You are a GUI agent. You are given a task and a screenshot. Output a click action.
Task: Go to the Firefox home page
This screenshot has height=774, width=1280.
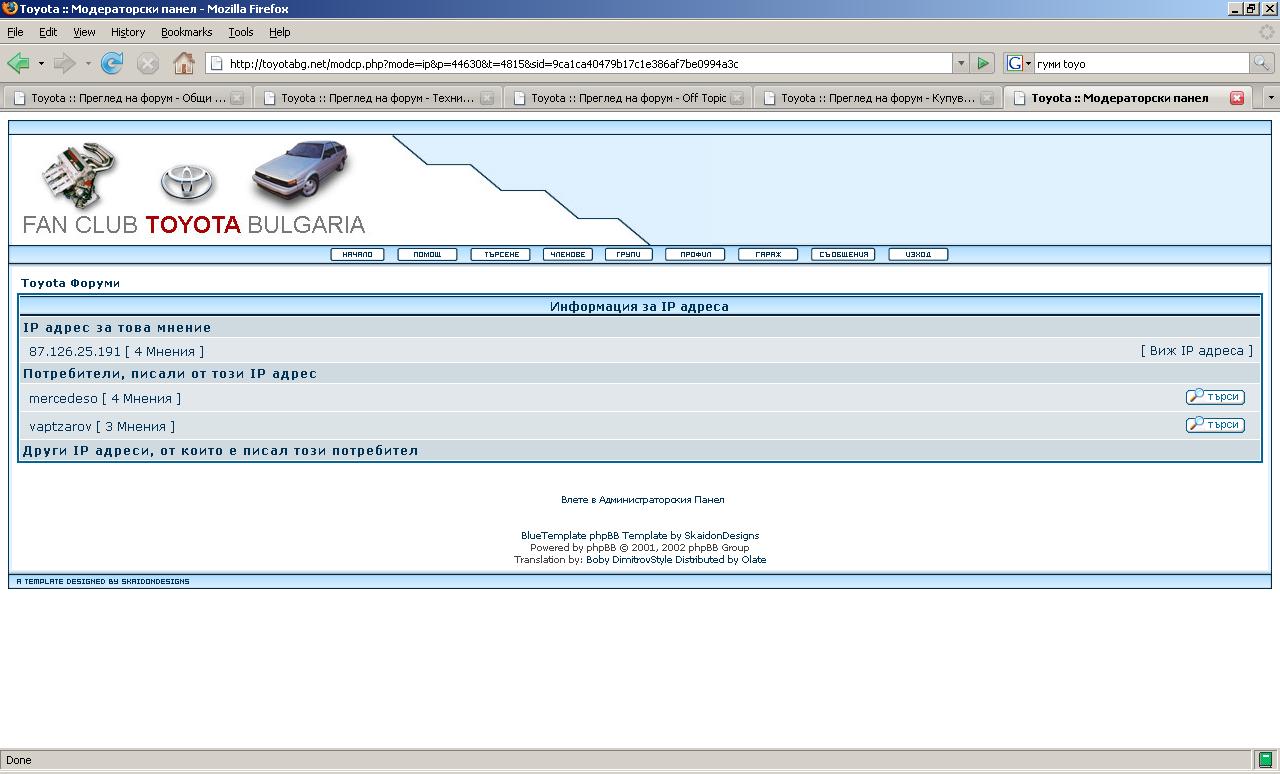tap(183, 64)
